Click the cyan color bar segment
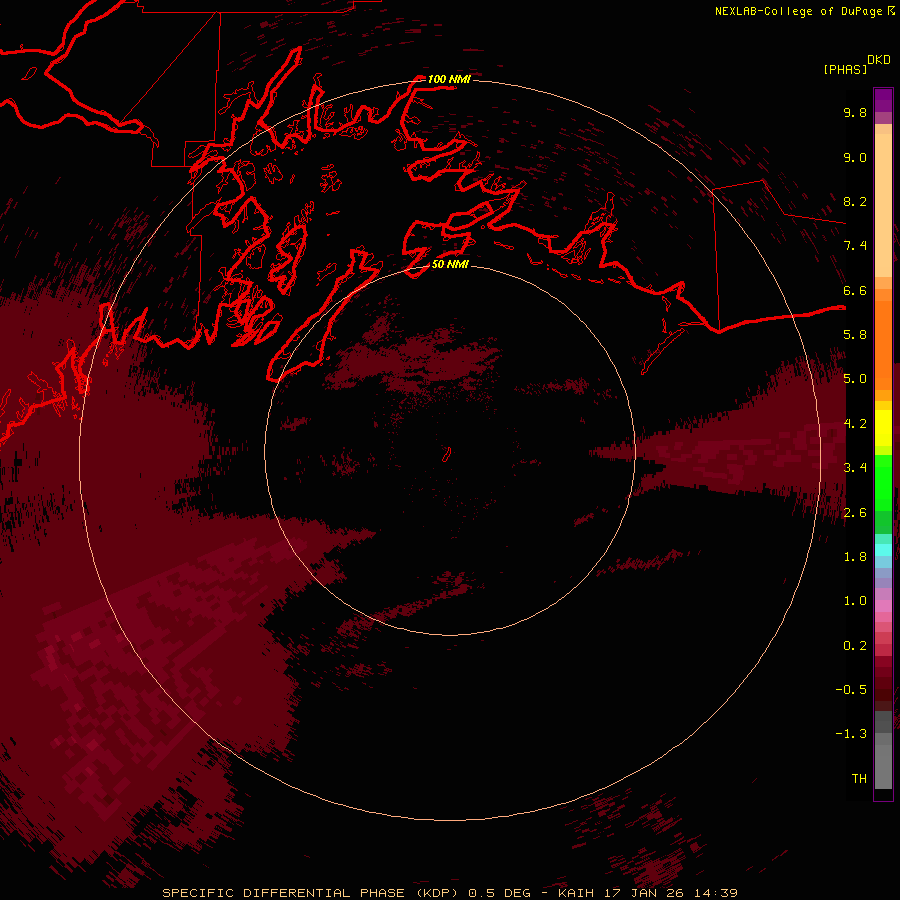Screen dimensions: 900x900 pyautogui.click(x=883, y=550)
